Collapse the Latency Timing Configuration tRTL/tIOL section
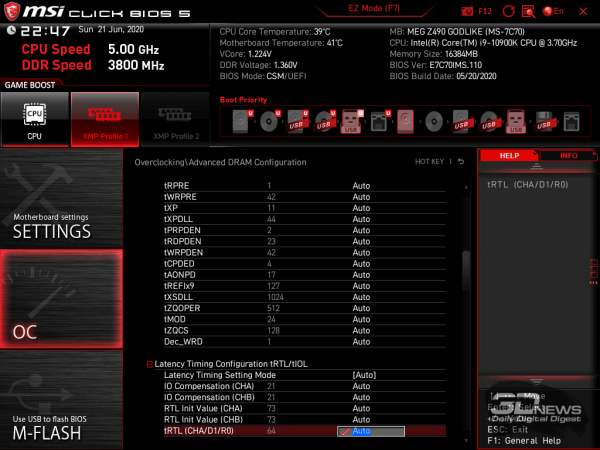600x450 pixels. (x=150, y=364)
